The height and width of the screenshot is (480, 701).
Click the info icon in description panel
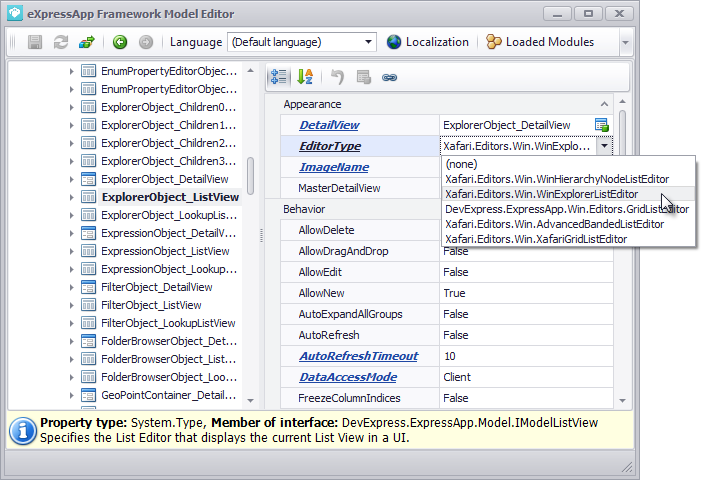[x=23, y=431]
